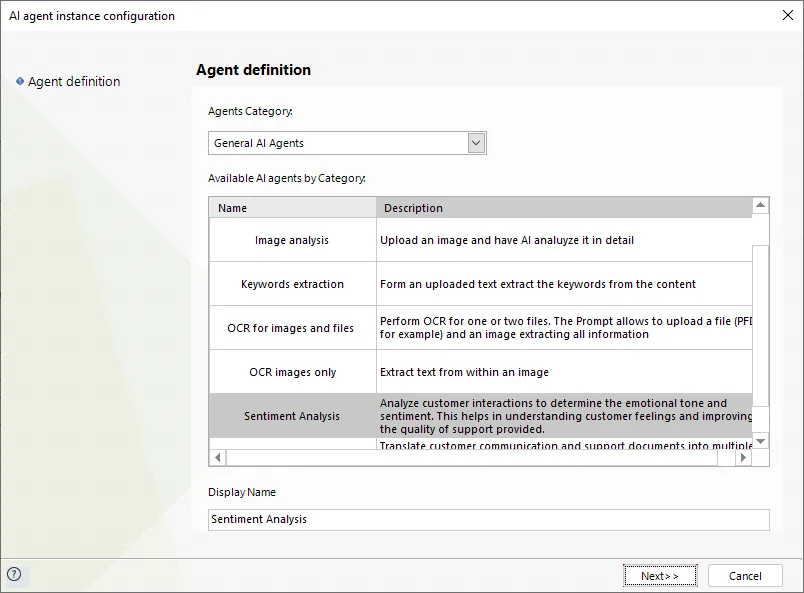Image resolution: width=804 pixels, height=593 pixels.
Task: Click 'Form an uploaded text extract the keywords' description
Action: (538, 284)
